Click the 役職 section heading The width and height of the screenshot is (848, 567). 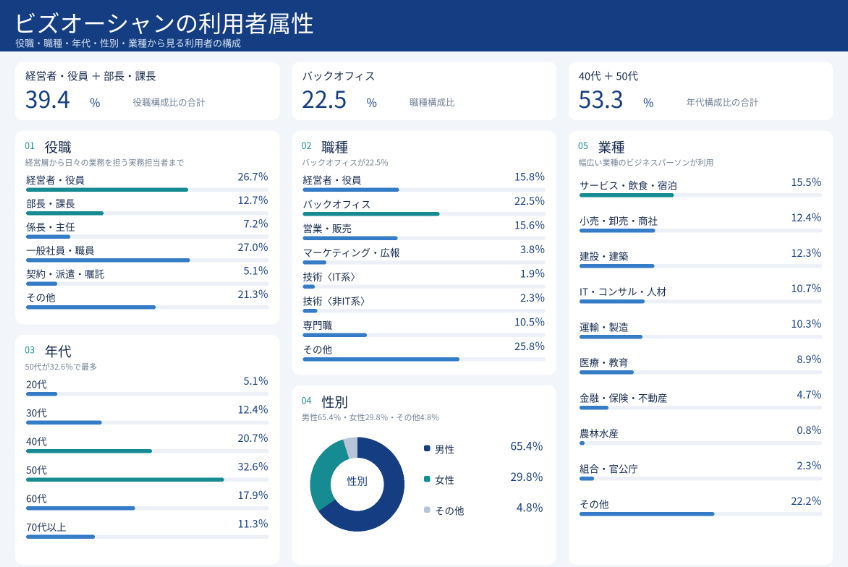58,147
